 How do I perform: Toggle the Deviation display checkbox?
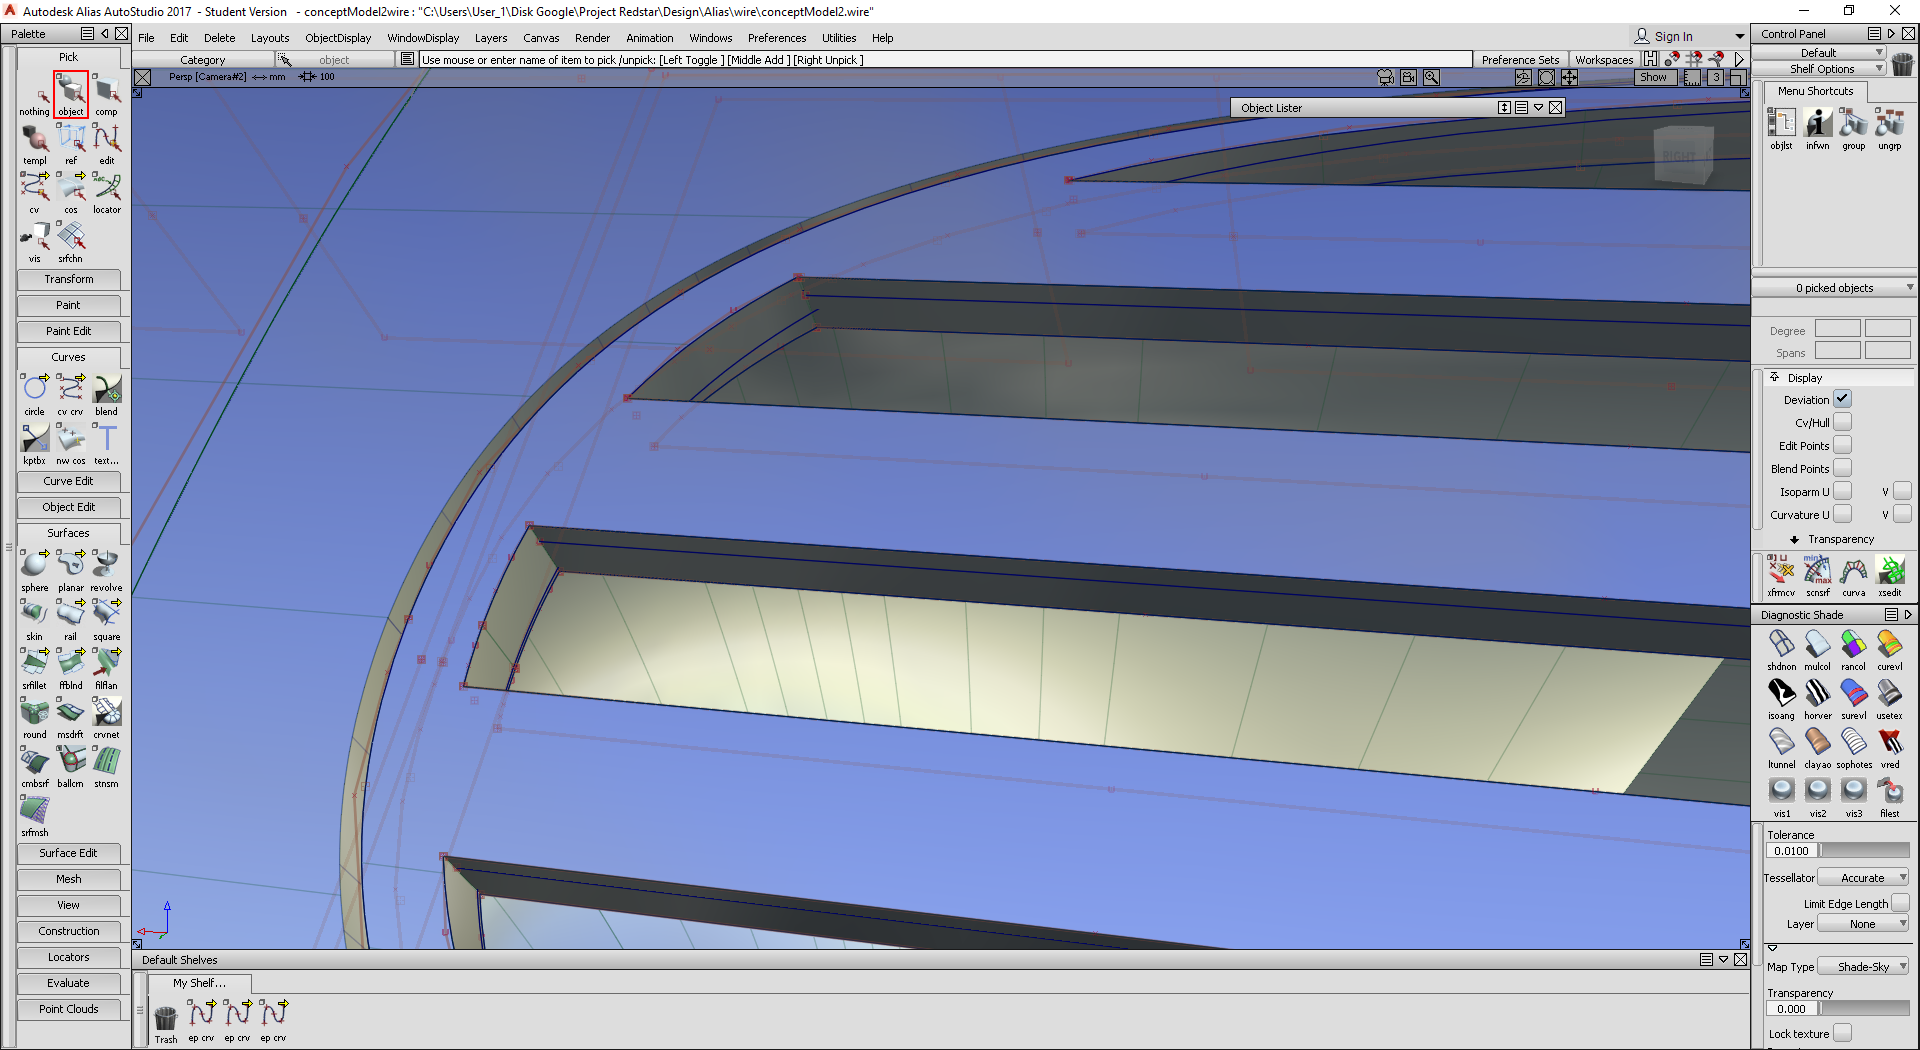coord(1843,399)
